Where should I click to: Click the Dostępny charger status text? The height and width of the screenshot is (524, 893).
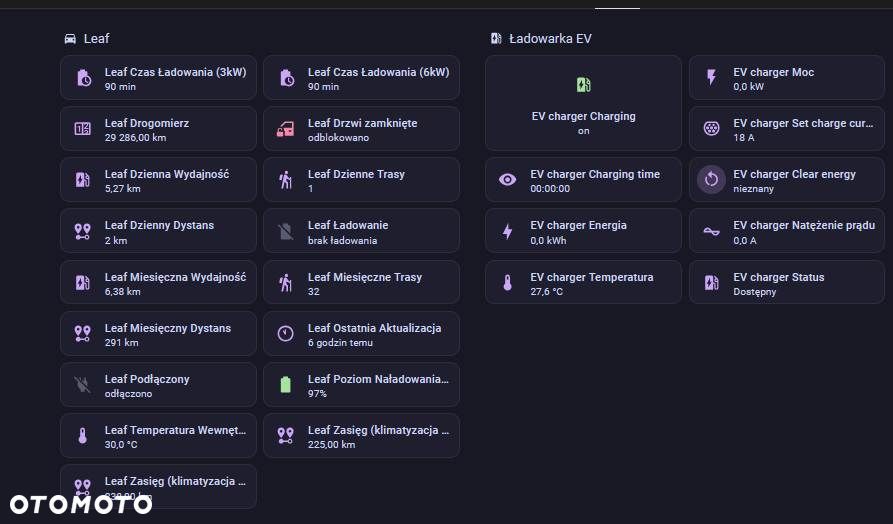click(755, 292)
